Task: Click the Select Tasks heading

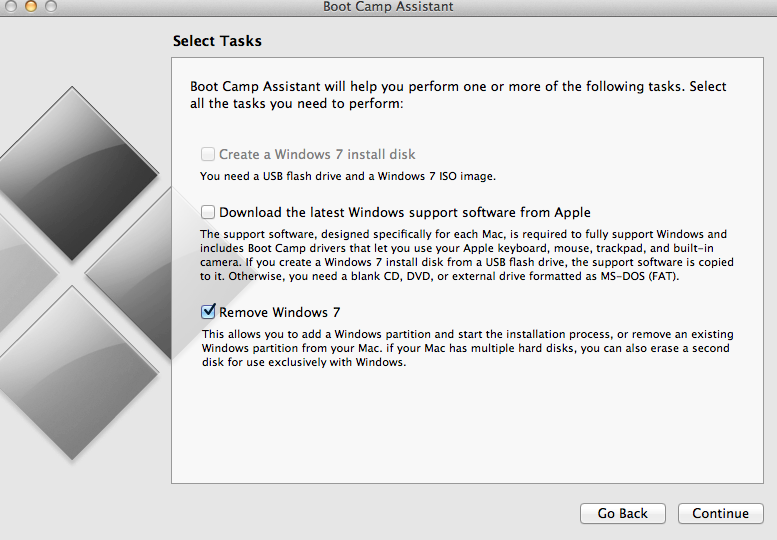Action: pyautogui.click(x=217, y=41)
